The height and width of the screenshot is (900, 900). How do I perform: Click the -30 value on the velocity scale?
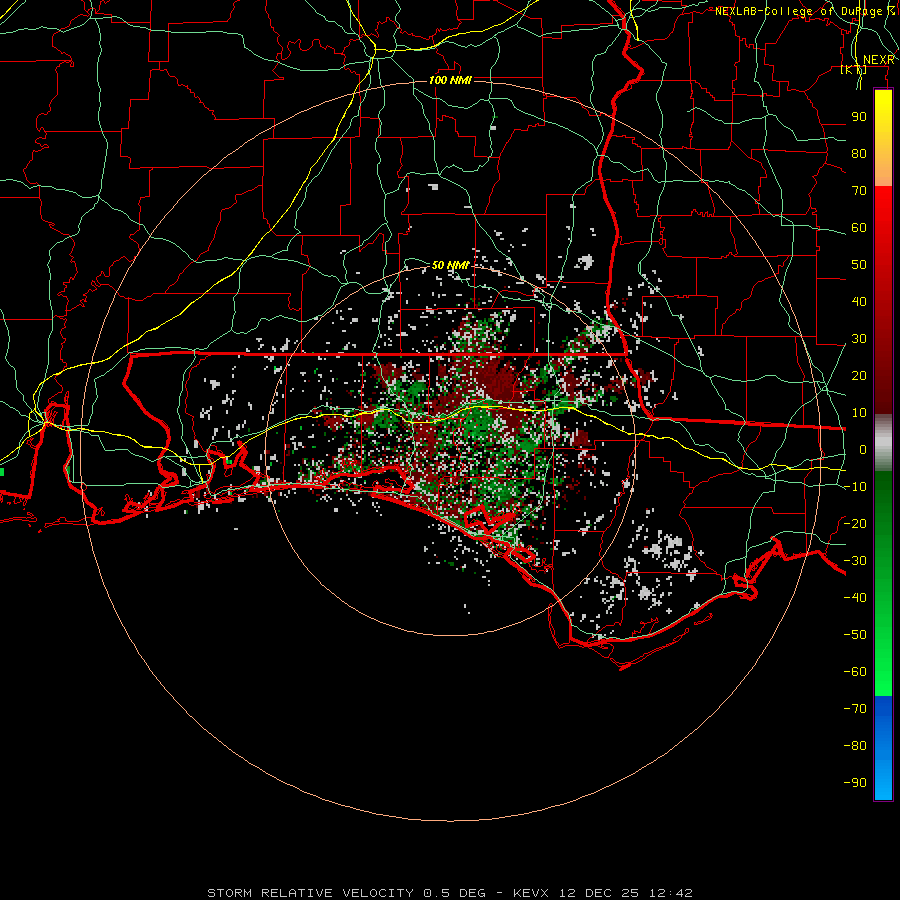(x=855, y=561)
